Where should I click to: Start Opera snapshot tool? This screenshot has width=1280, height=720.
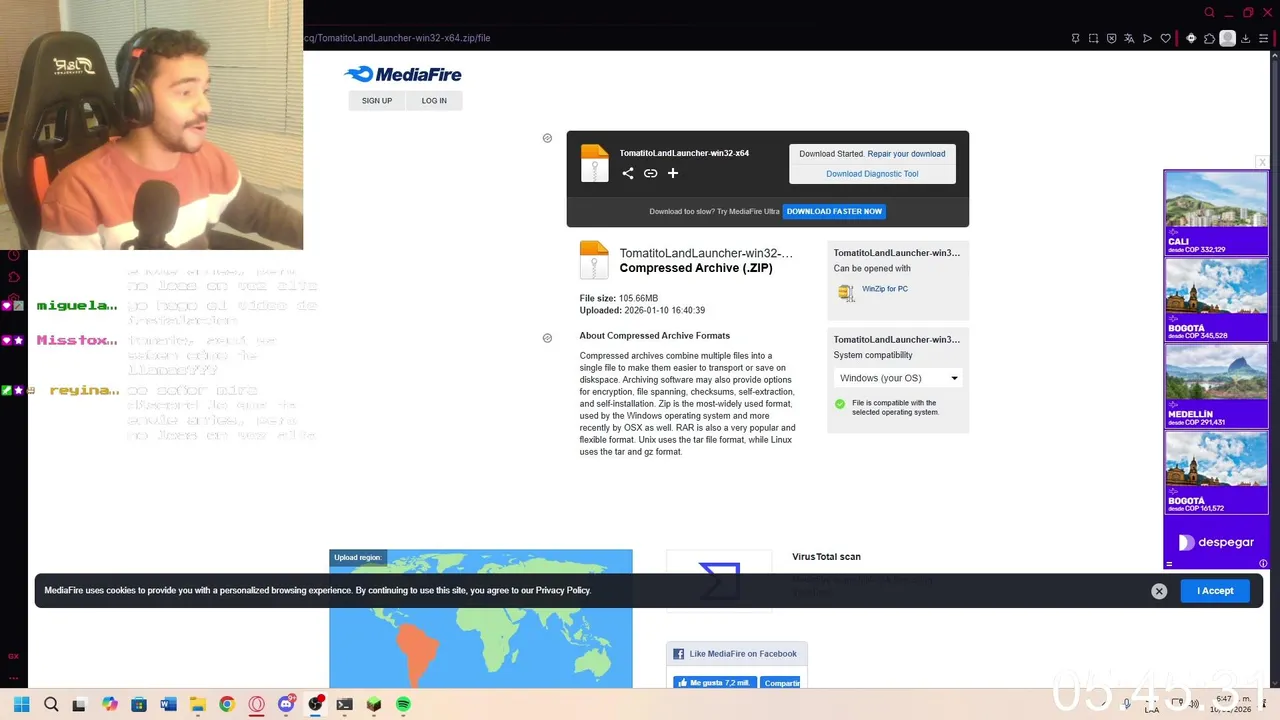[1093, 38]
